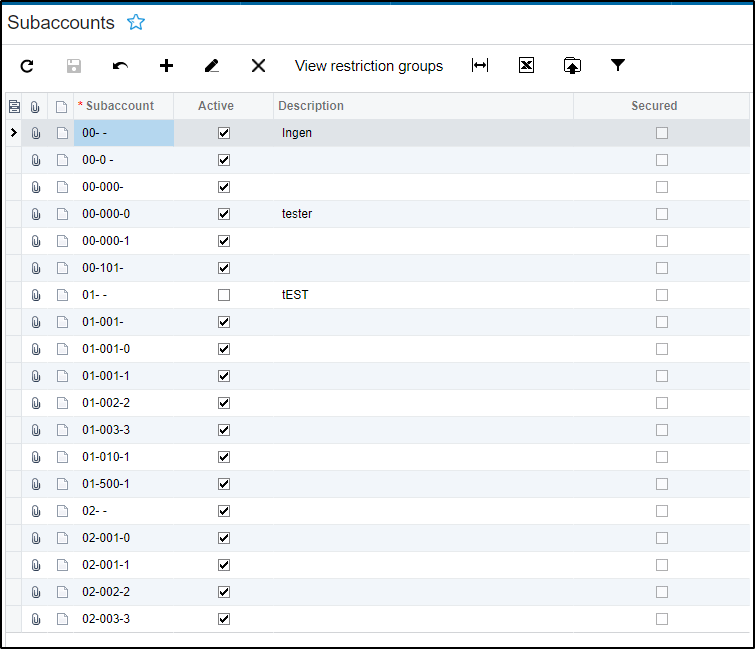Screen dimensions: 755x649
Task: Add a new subaccount row with plus icon
Action: [x=166, y=65]
